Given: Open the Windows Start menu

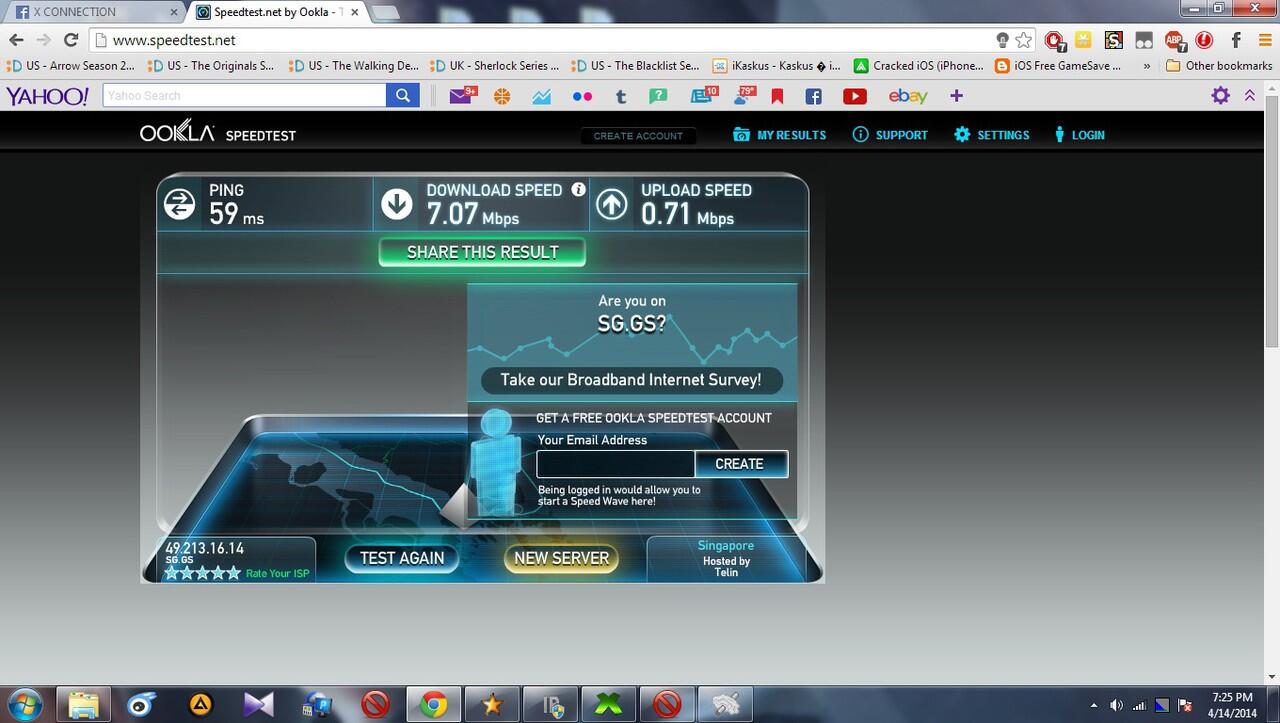Looking at the screenshot, I should 23,704.
